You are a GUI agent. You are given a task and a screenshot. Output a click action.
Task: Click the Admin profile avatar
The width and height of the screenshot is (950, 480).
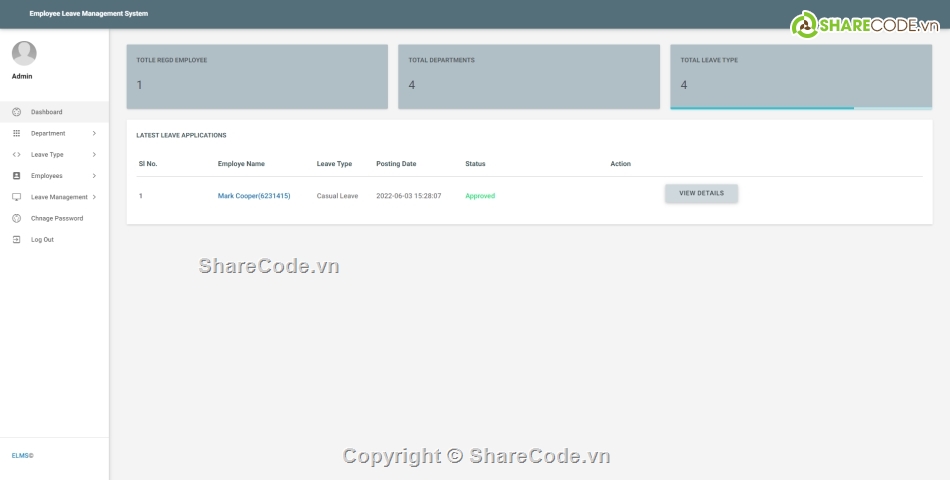[x=24, y=53]
